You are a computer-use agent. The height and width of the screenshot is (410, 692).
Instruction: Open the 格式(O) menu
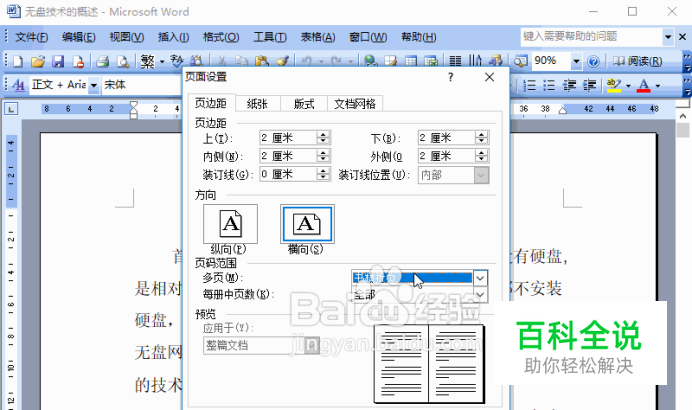click(x=221, y=38)
